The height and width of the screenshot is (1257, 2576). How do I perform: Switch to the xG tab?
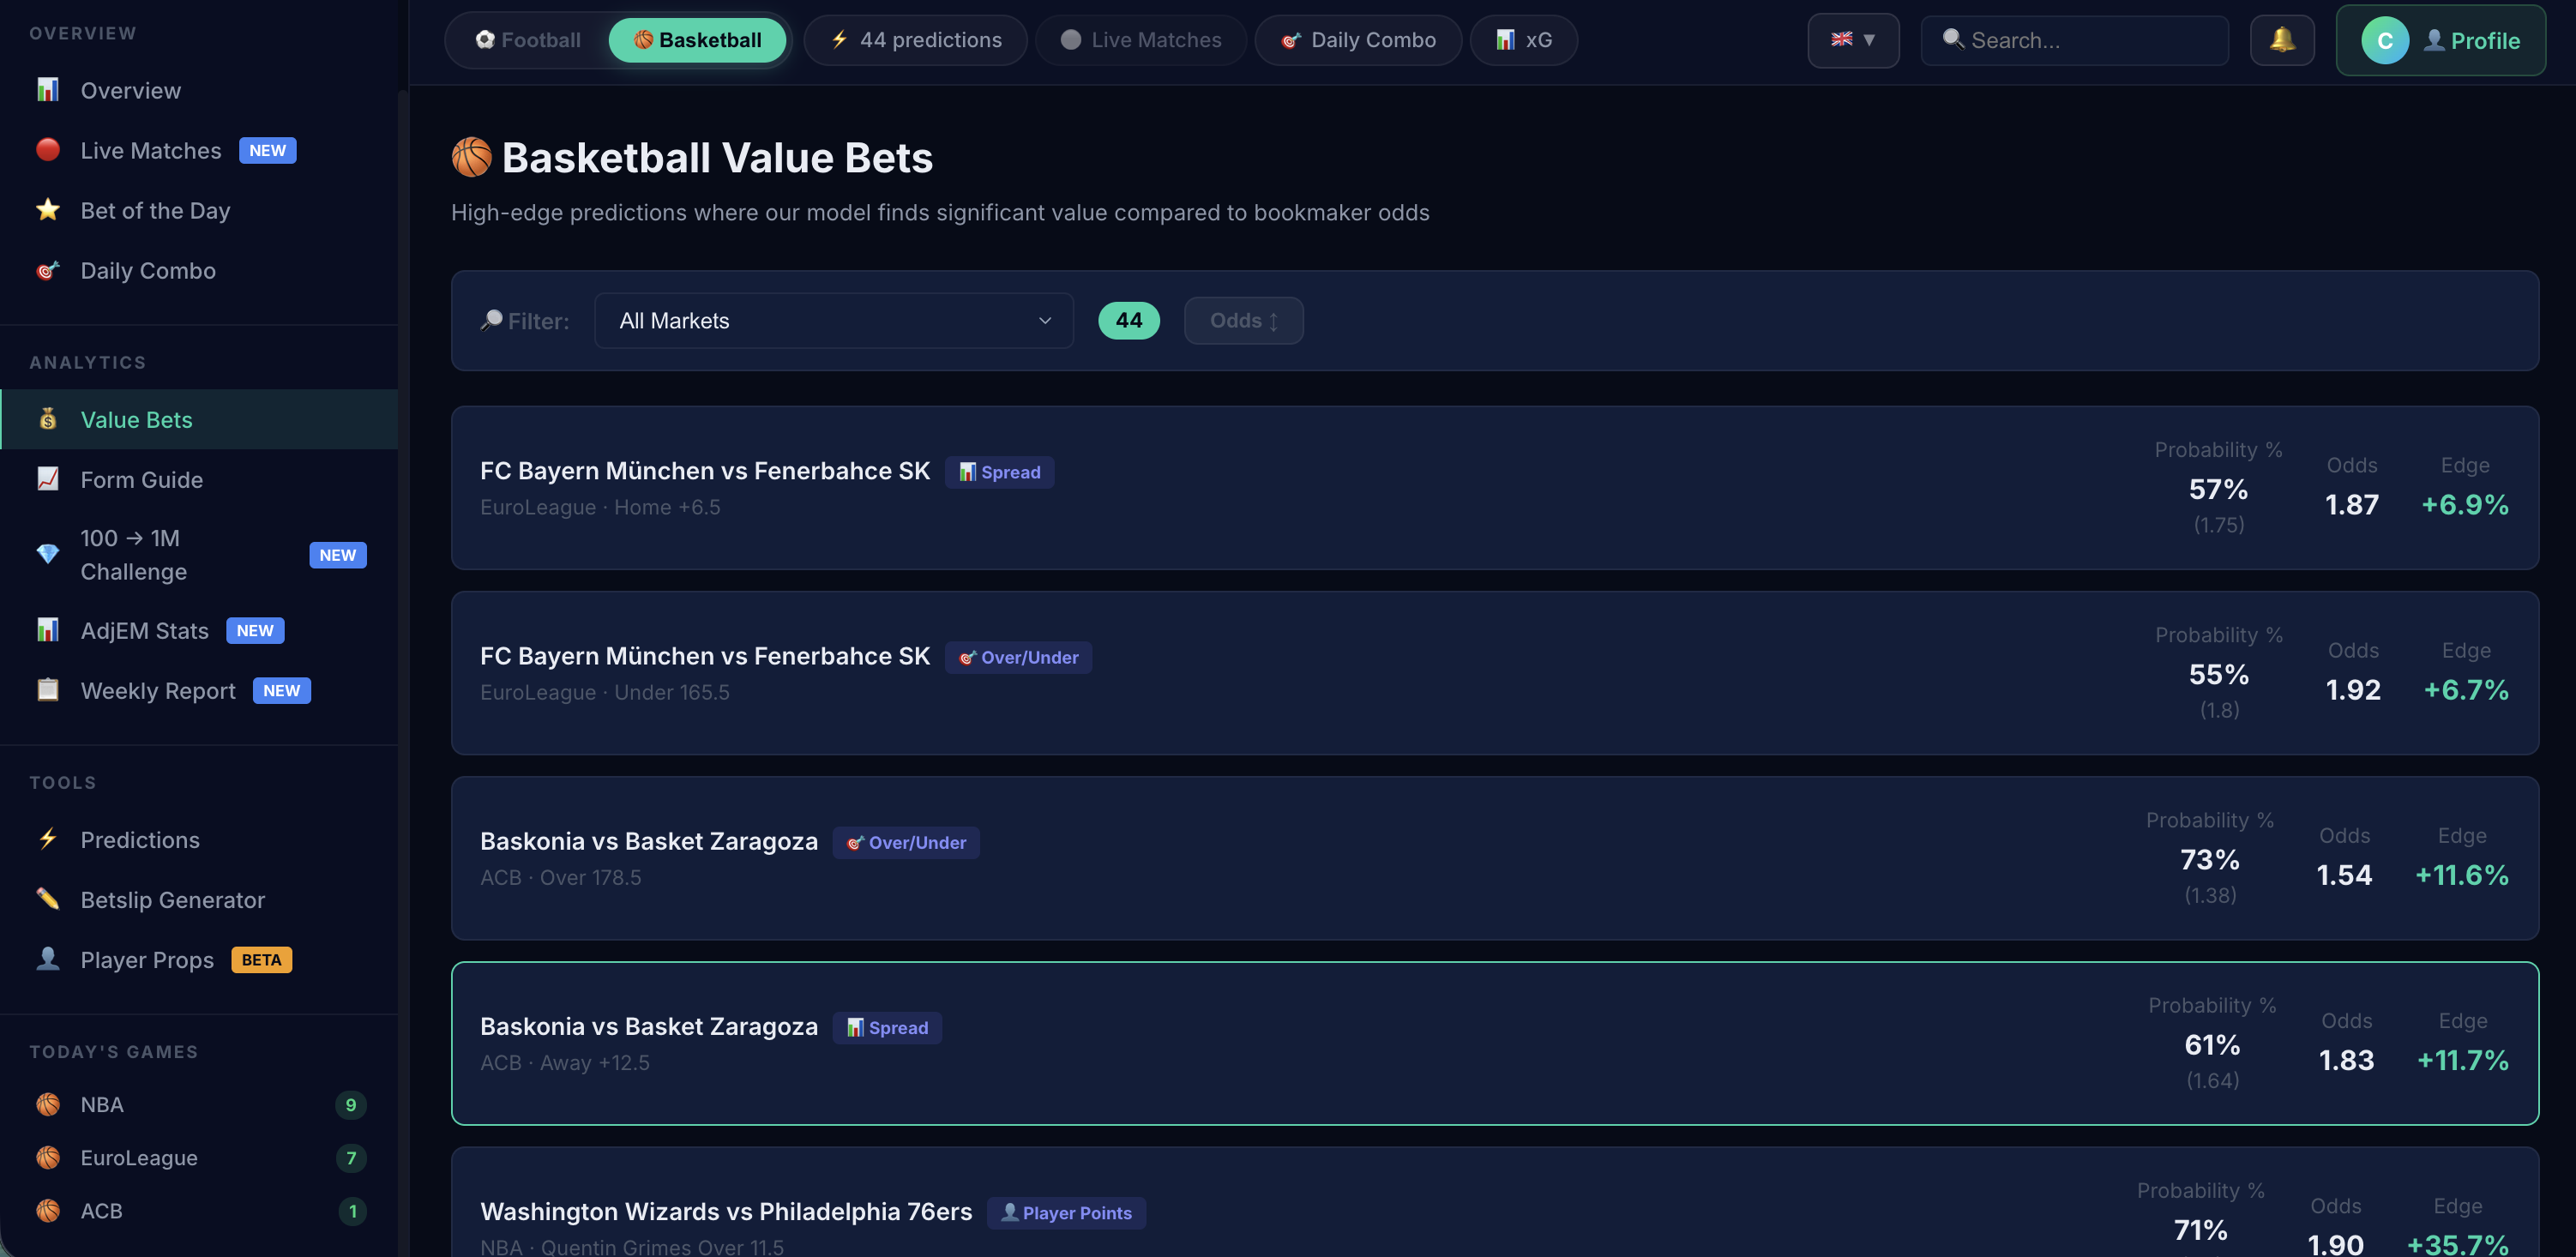(x=1523, y=40)
